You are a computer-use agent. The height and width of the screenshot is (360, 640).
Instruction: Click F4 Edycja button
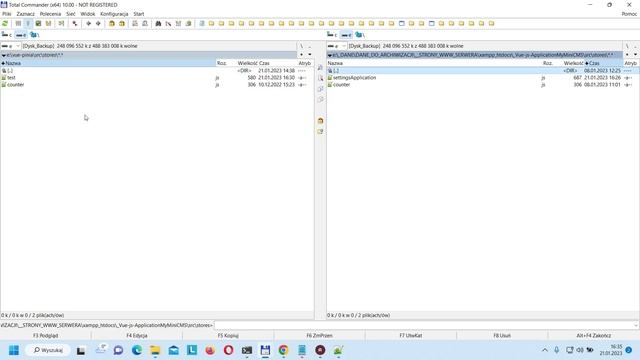click(x=137, y=336)
